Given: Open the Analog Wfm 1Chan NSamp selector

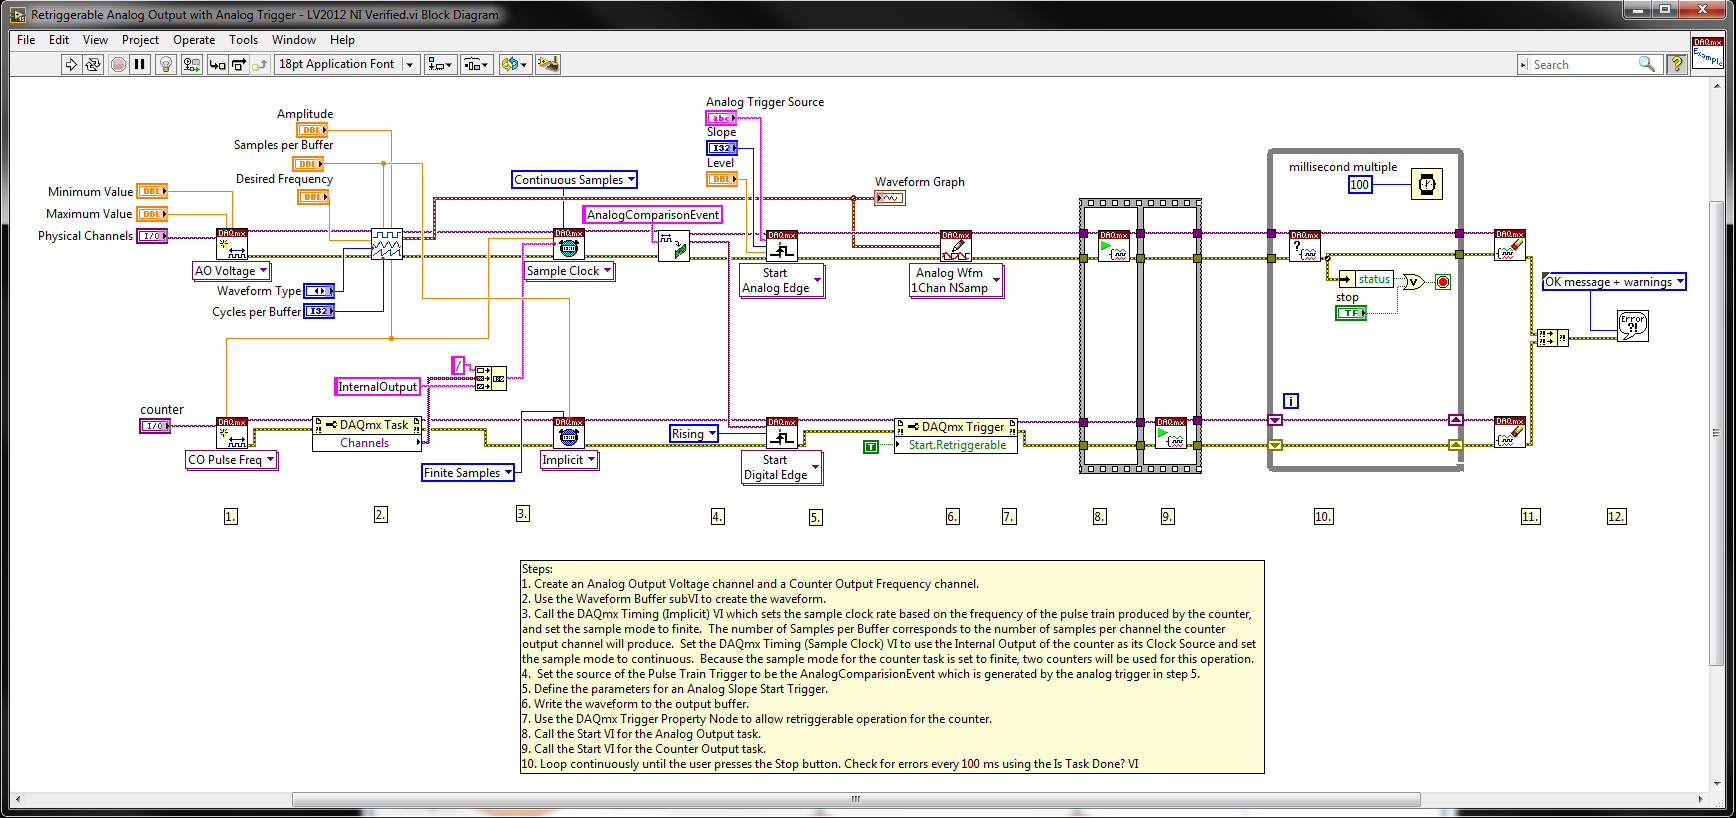Looking at the screenshot, I should 955,281.
